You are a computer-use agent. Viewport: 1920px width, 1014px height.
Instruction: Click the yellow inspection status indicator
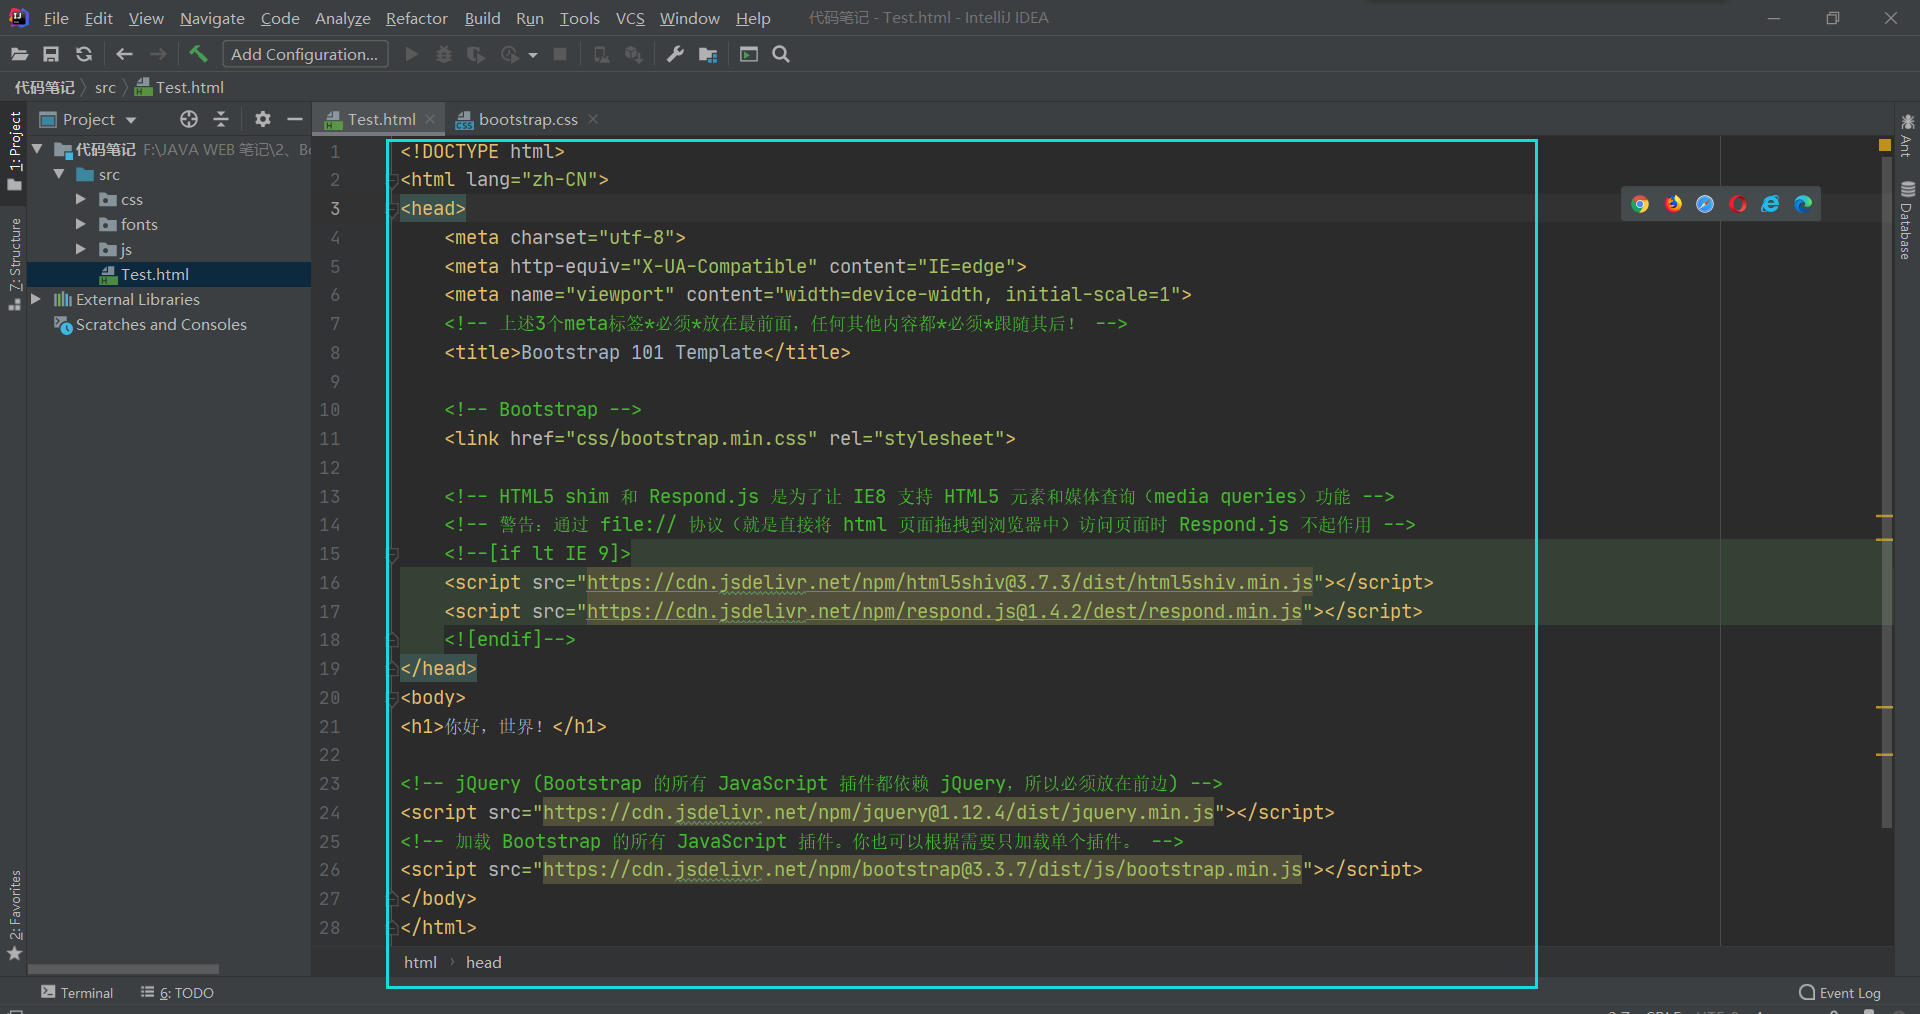coord(1885,146)
